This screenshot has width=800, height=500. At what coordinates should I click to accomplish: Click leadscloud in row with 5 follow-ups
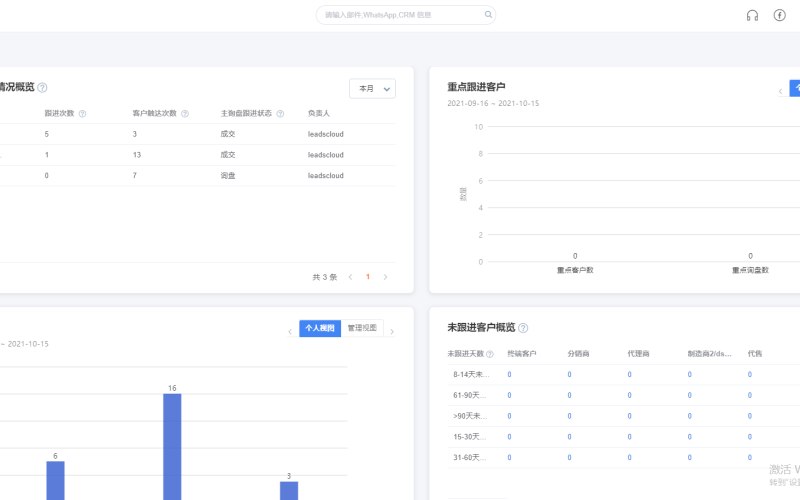(326, 134)
